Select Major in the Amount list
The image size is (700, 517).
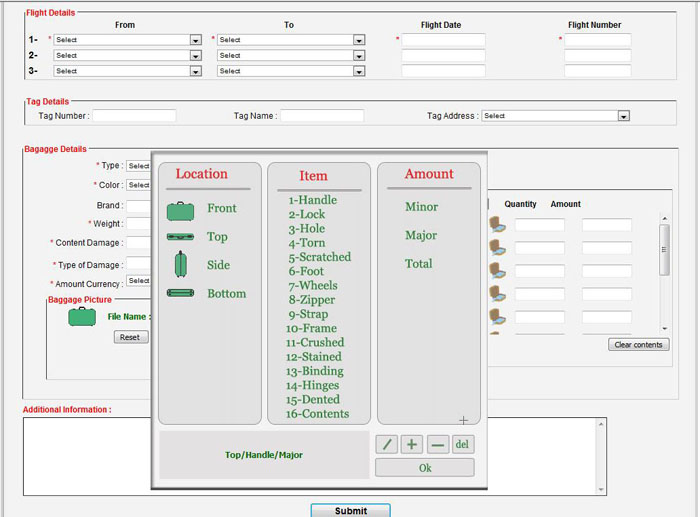pos(421,235)
